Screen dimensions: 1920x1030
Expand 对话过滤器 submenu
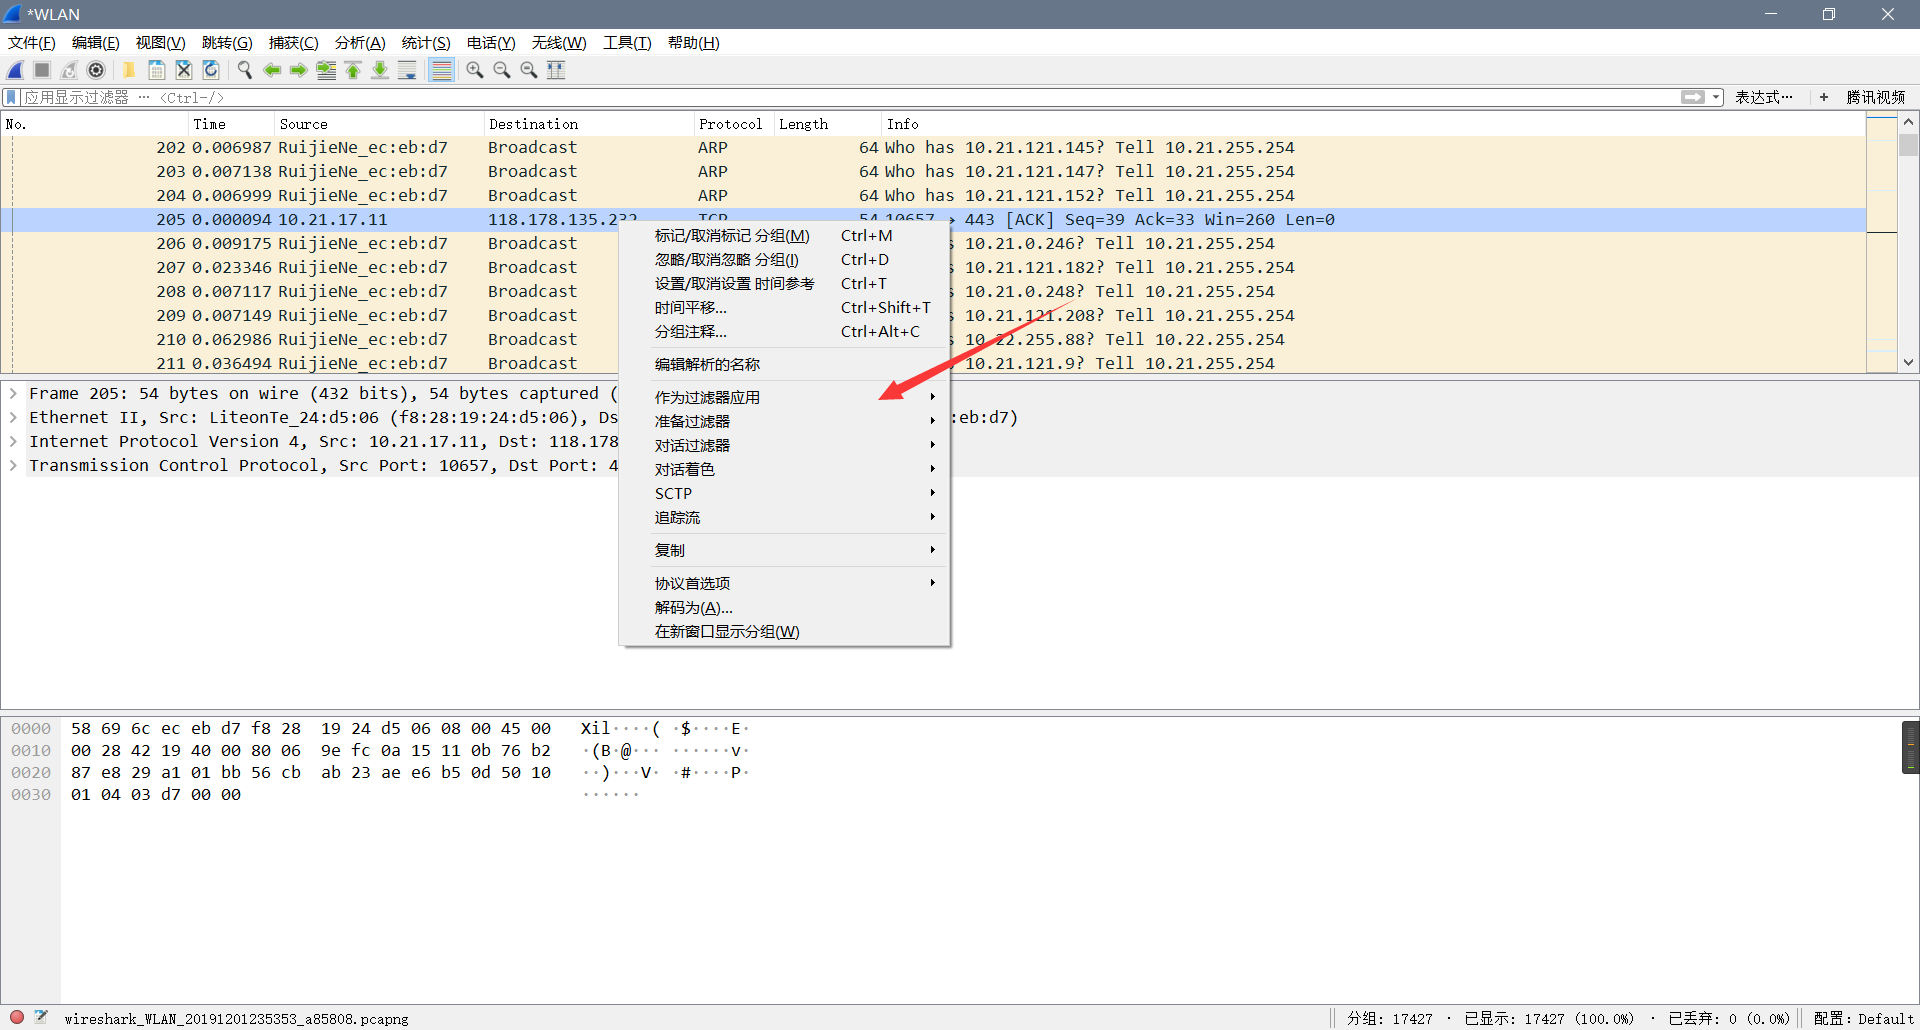[785, 445]
